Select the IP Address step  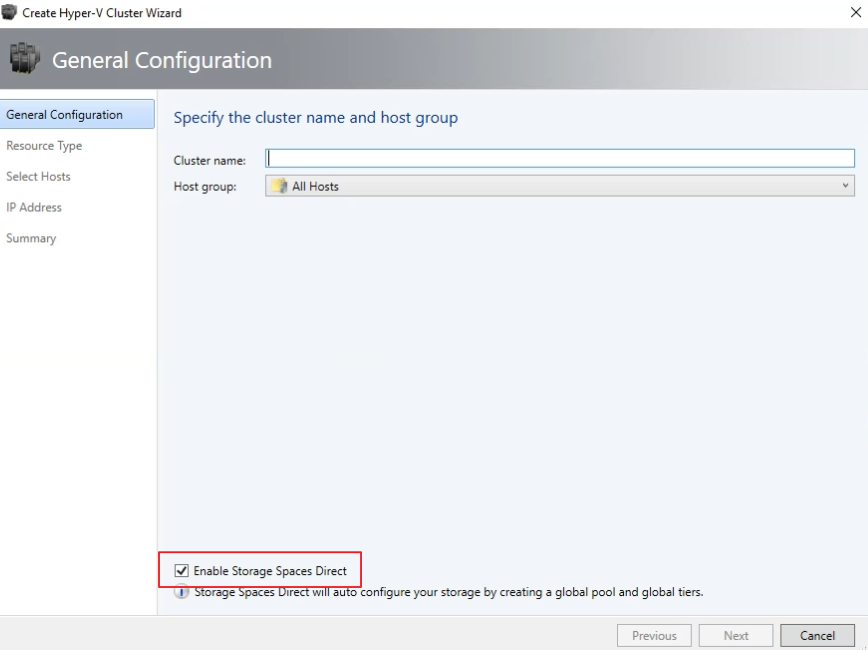[33, 207]
